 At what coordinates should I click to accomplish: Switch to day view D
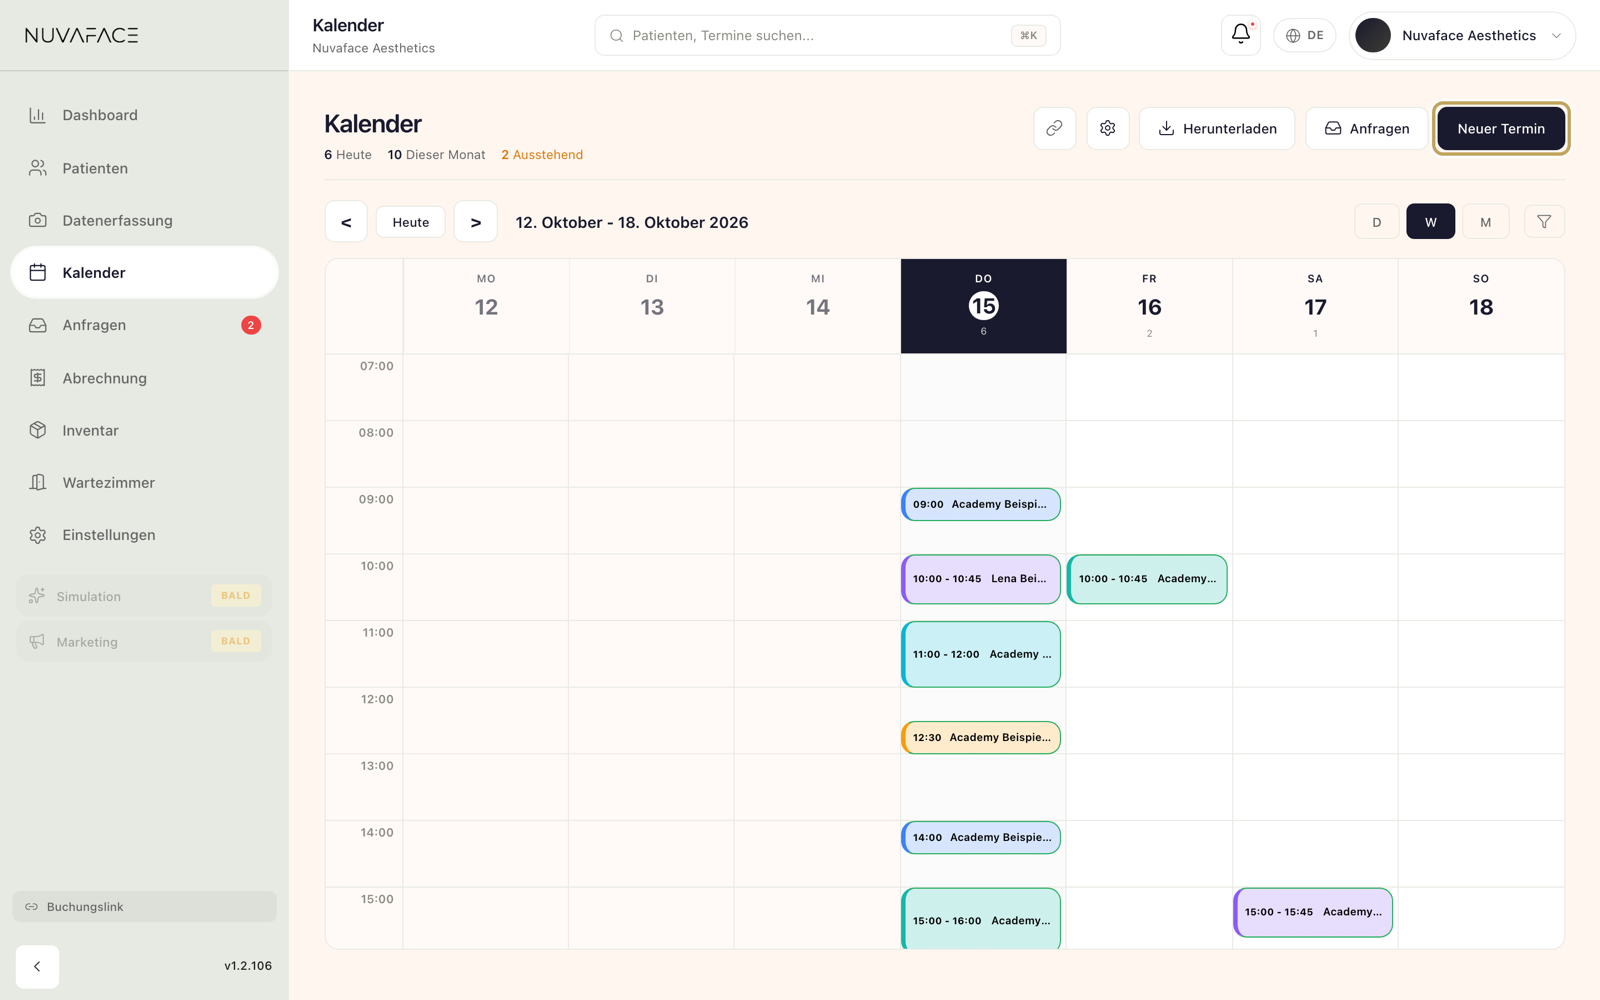1376,222
